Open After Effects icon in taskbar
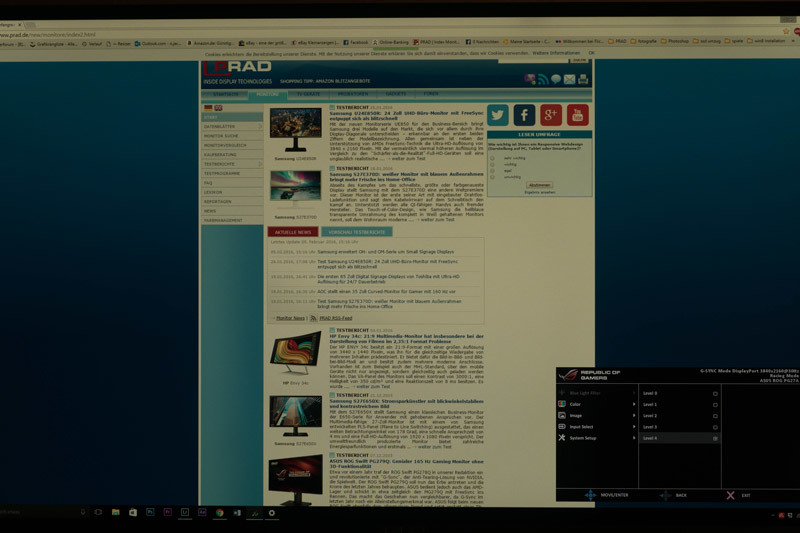The image size is (800, 533). pyautogui.click(x=202, y=512)
